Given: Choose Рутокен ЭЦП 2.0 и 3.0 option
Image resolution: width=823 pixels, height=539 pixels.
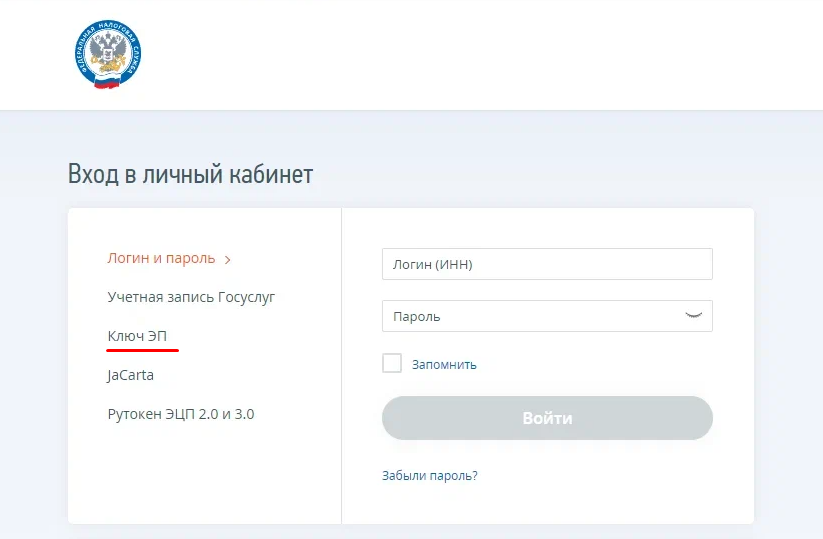Looking at the screenshot, I should (x=181, y=414).
